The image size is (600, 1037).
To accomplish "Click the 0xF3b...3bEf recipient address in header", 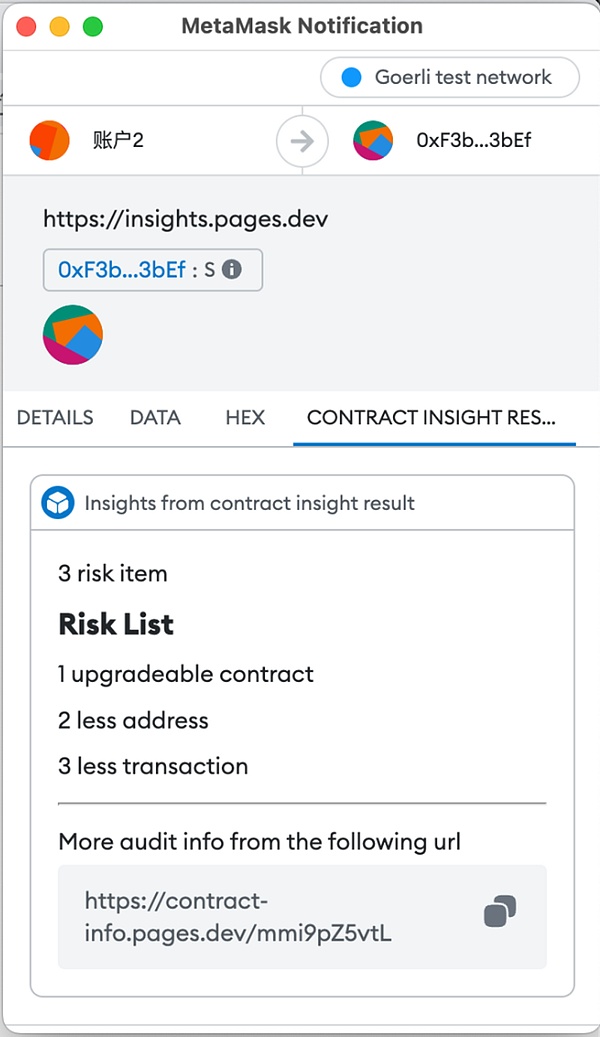I will tap(473, 140).
